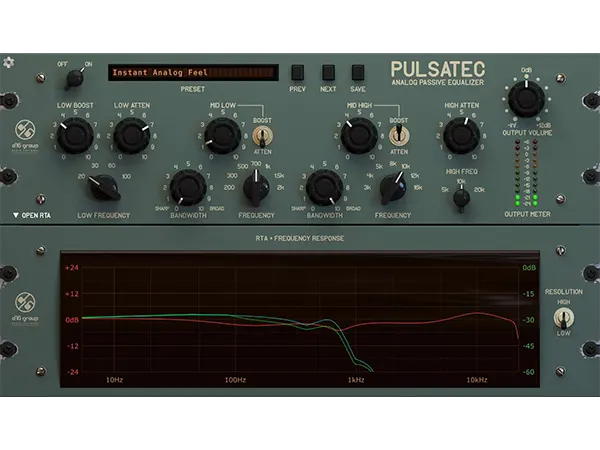Click the 'OUTPUT METER' label
Image resolution: width=600 pixels, height=450 pixels.
(527, 214)
